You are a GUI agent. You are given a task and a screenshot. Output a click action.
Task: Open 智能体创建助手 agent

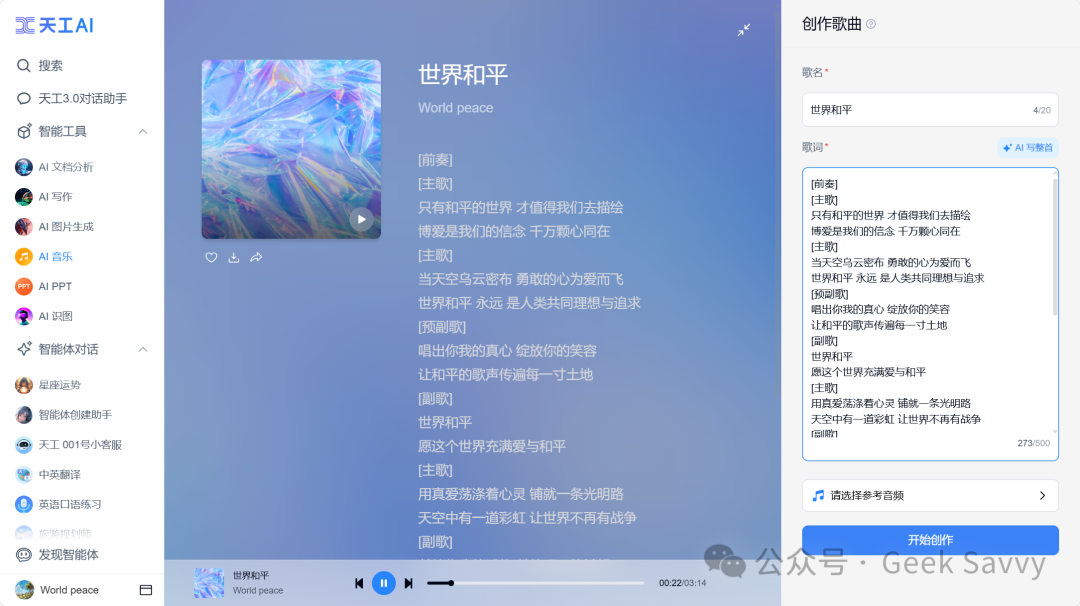63,415
